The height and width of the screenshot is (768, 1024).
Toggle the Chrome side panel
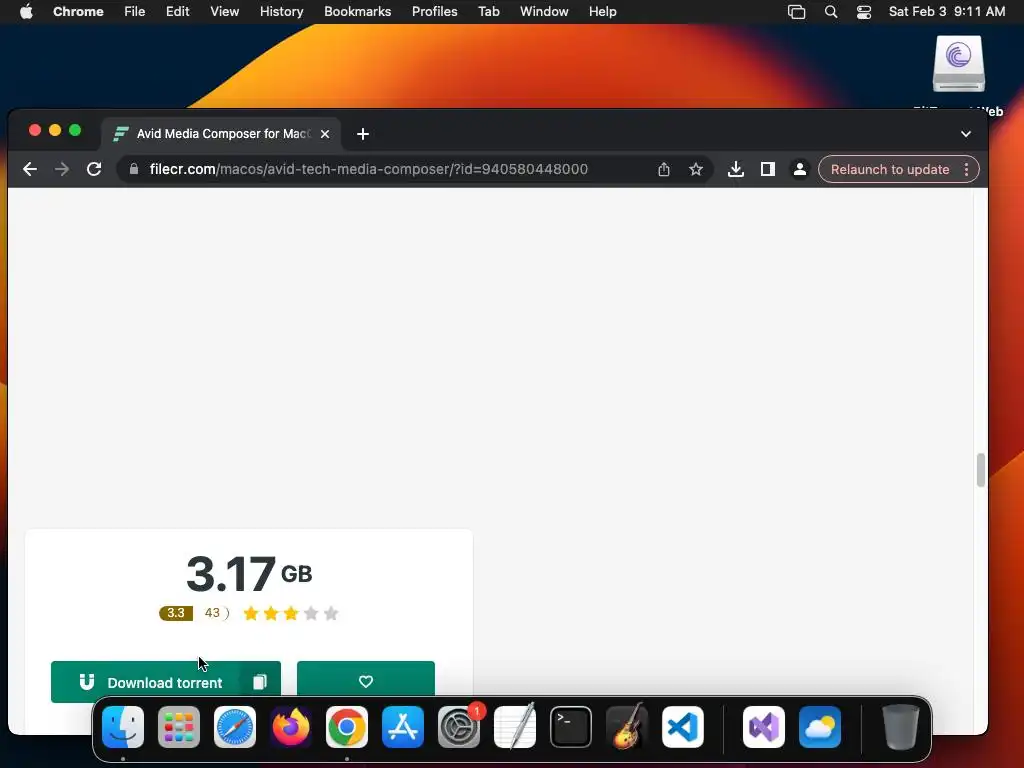tap(767, 169)
